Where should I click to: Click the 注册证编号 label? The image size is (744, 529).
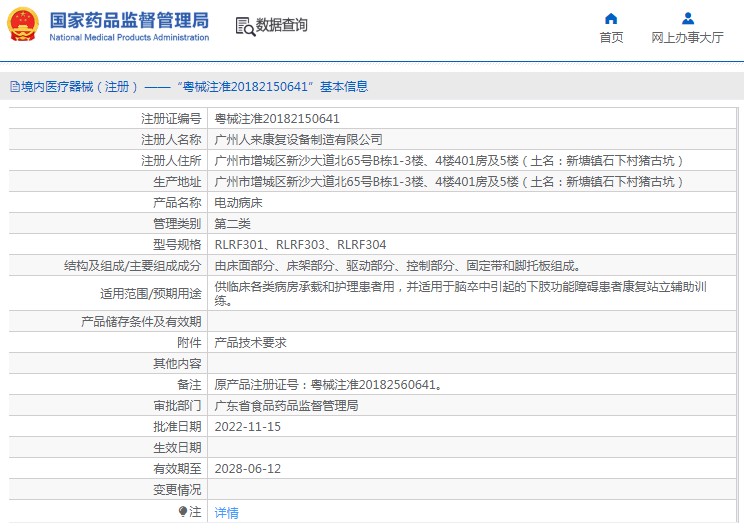pos(171,119)
